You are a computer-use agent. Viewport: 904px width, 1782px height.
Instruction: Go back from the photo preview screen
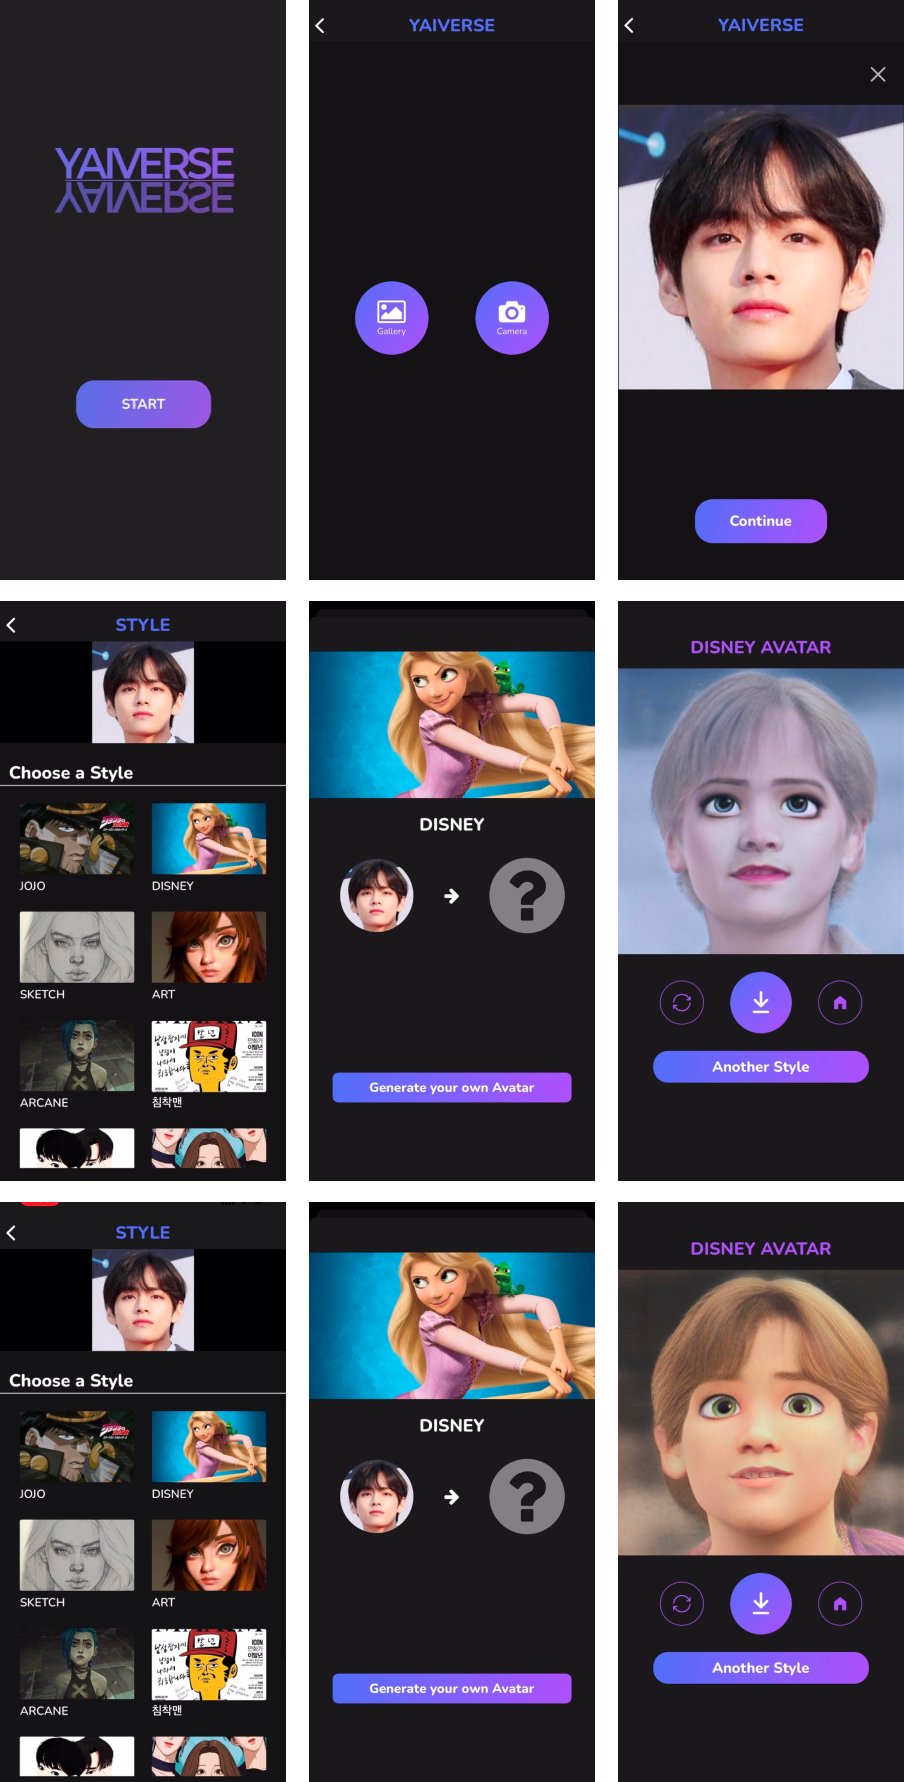click(x=629, y=26)
